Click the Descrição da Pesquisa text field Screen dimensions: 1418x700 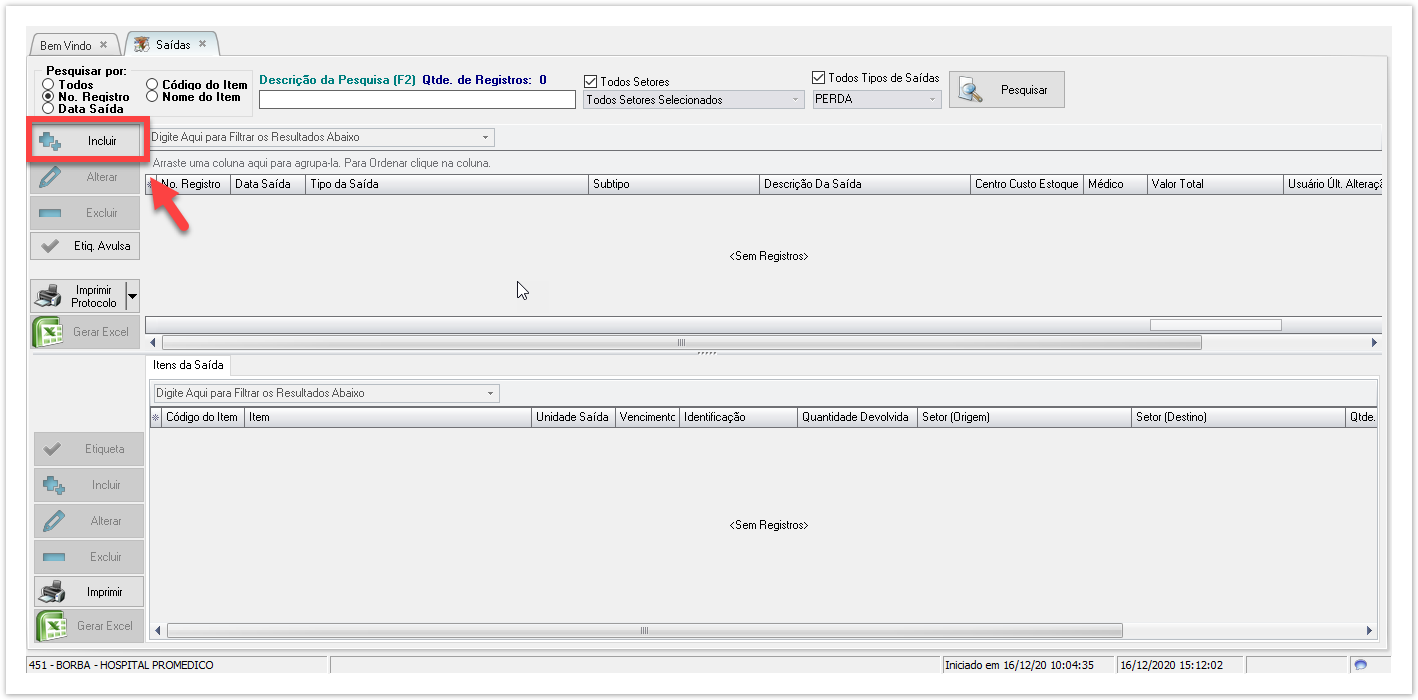tap(417, 100)
